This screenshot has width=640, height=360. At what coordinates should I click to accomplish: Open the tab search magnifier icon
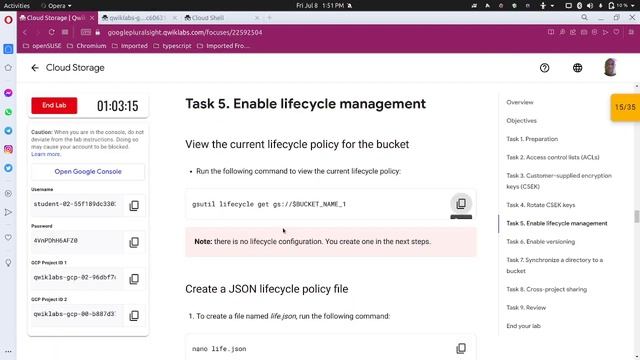584,18
